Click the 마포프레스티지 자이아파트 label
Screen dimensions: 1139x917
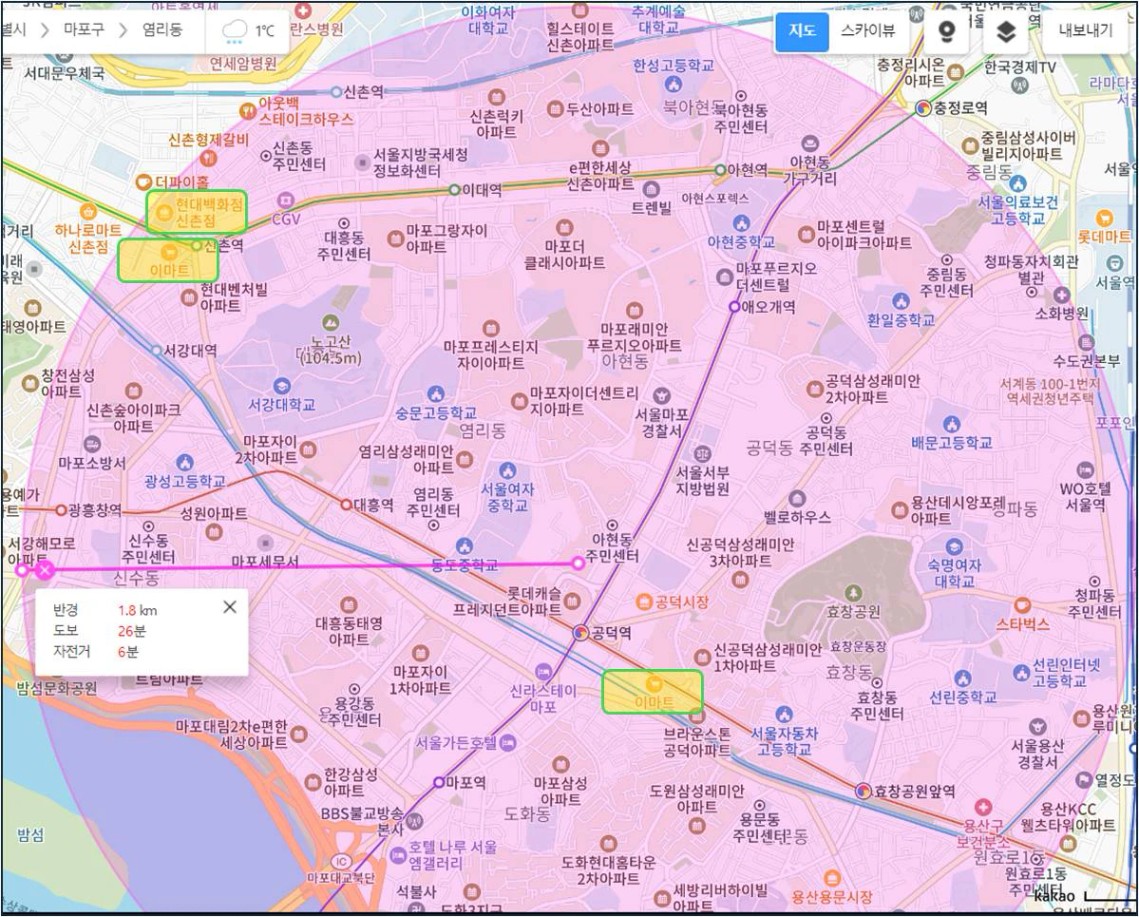490,355
